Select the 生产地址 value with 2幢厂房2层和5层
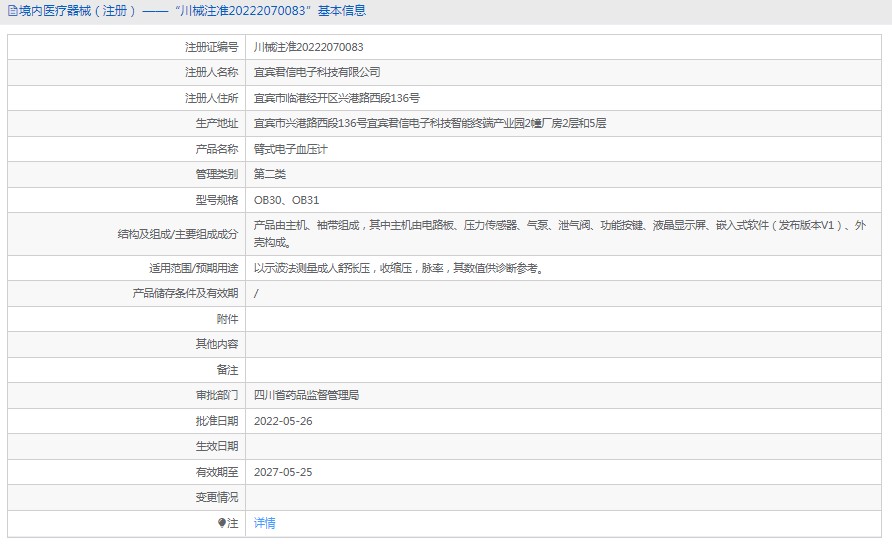This screenshot has height=544, width=892. [430, 123]
